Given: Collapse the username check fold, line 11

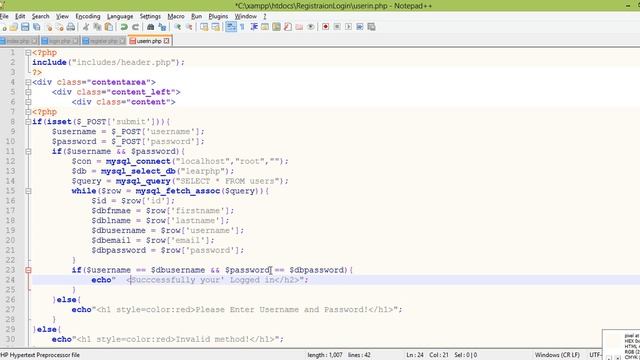Looking at the screenshot, I should 28,151.
